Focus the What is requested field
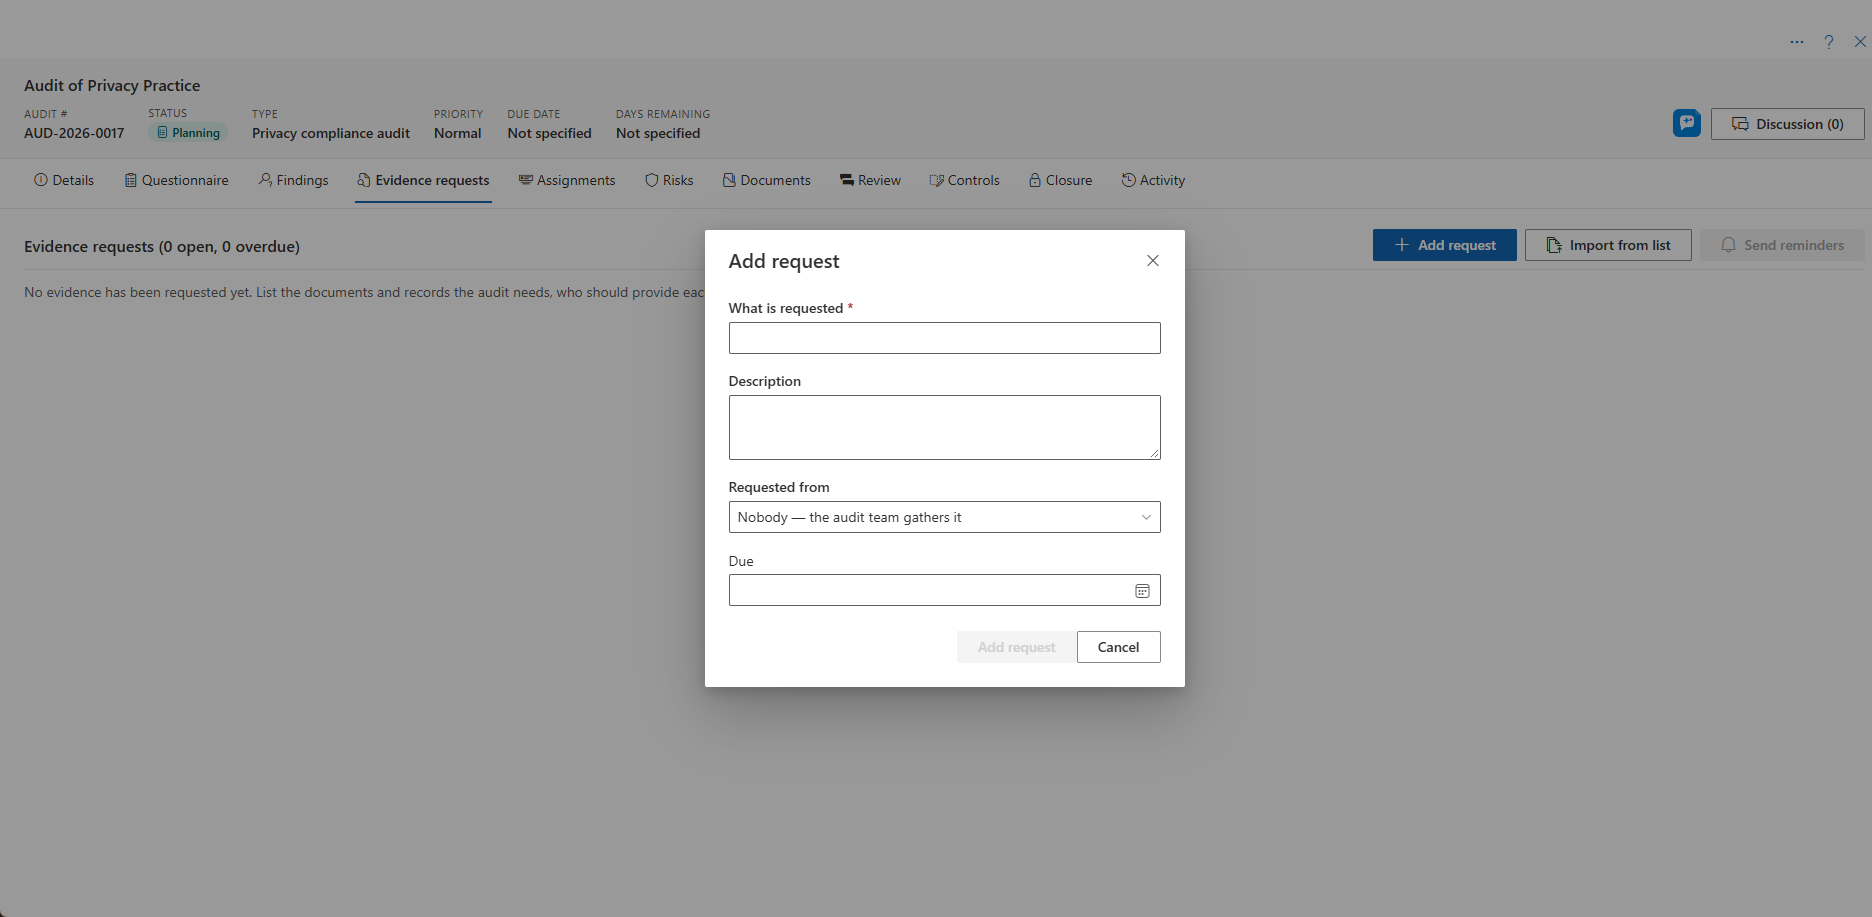Screen dimensions: 1872x917 (x=944, y=338)
